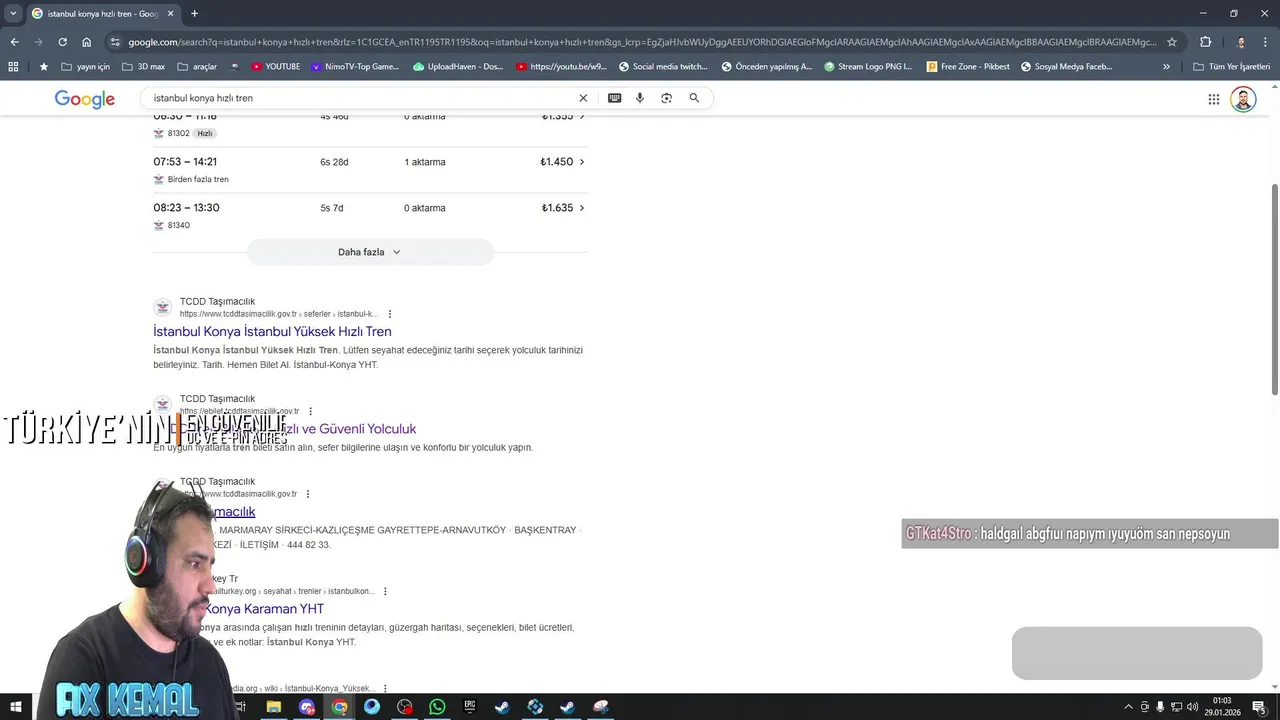Open the YOUTUBE bookmark
The width and height of the screenshot is (1280, 720).
[276, 67]
